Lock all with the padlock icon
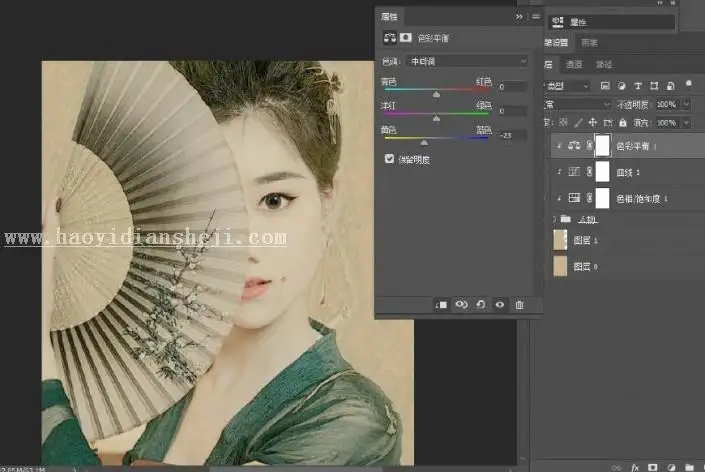The height and width of the screenshot is (472, 705). pos(623,122)
